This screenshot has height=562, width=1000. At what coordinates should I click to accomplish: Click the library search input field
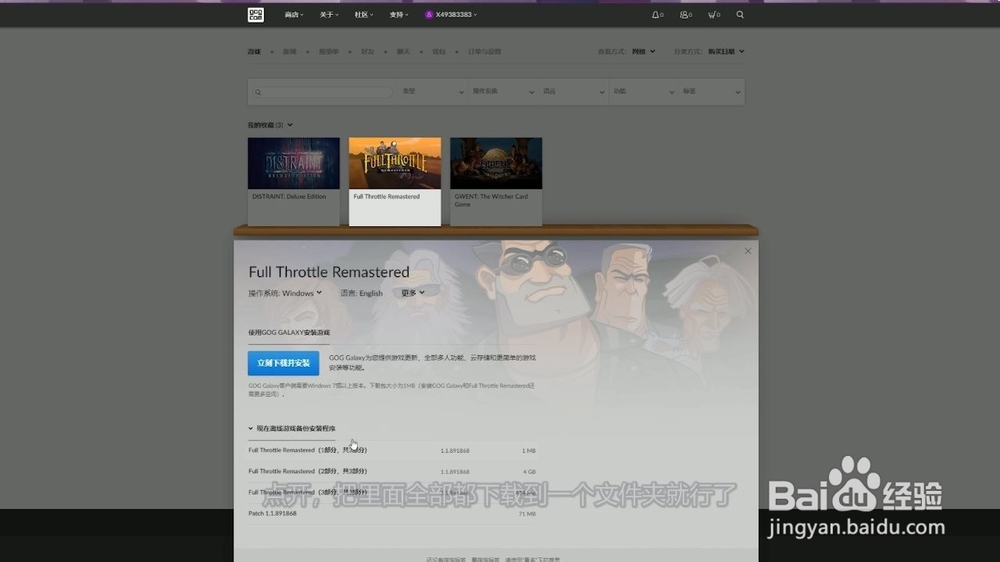tap(323, 92)
